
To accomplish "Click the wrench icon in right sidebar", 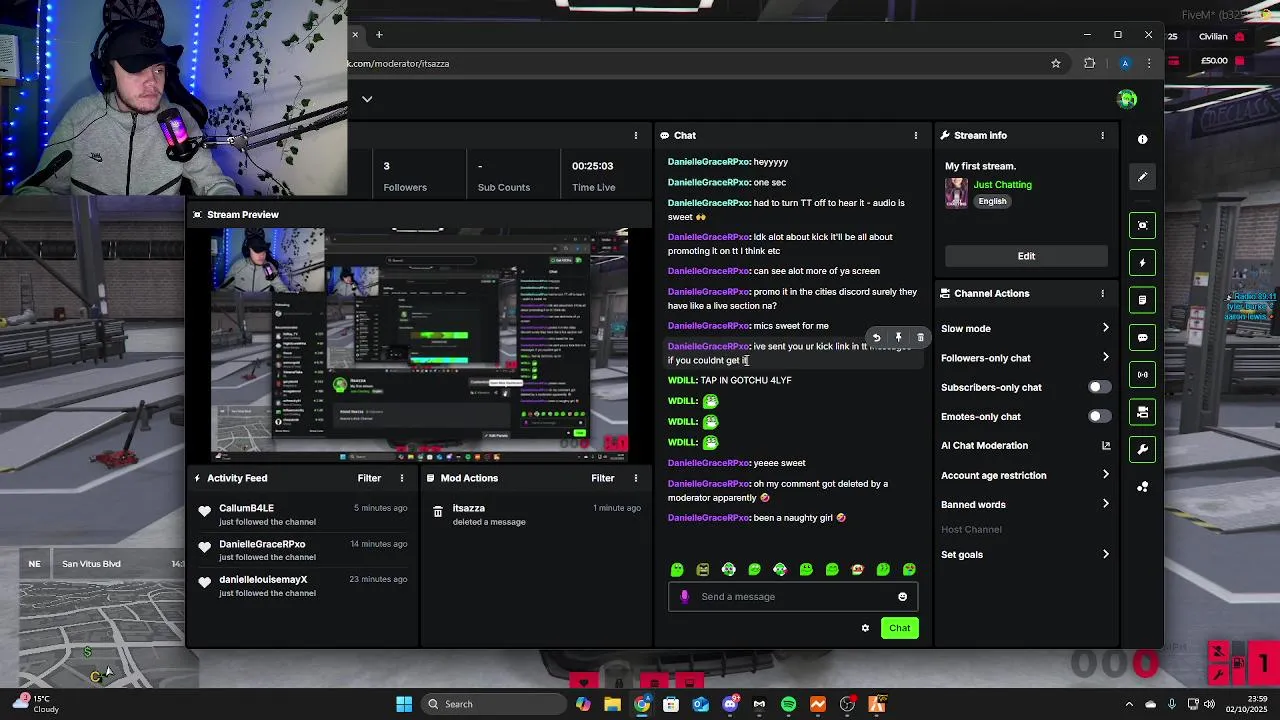I will [1143, 449].
